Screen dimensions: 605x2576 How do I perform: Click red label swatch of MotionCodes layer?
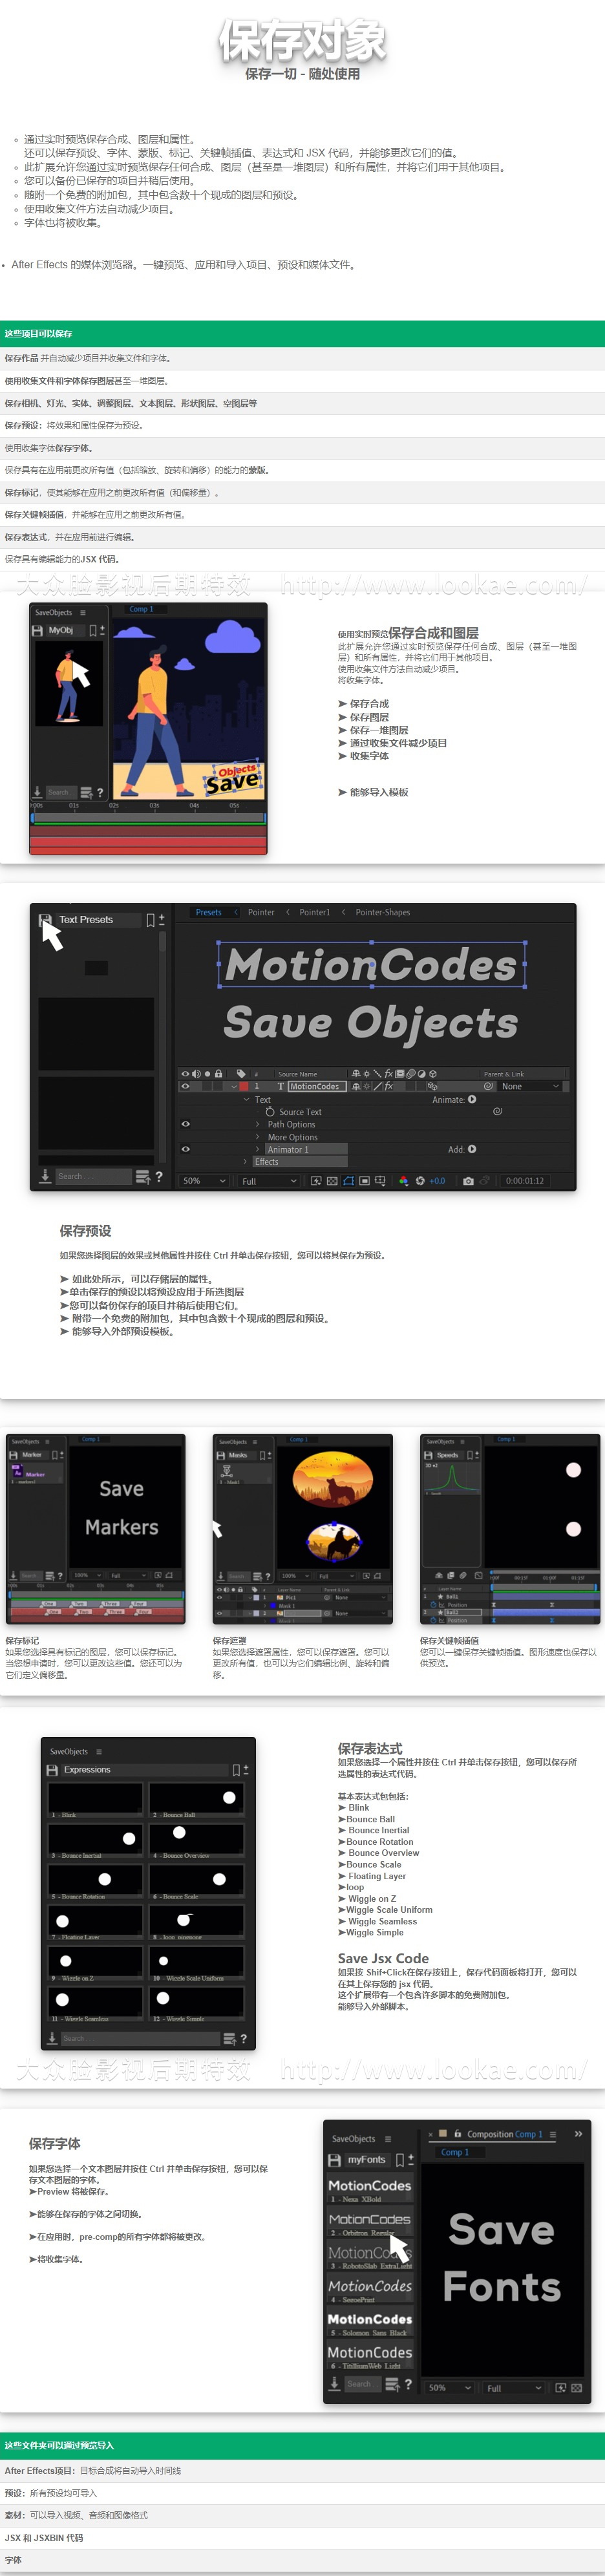click(x=244, y=1086)
